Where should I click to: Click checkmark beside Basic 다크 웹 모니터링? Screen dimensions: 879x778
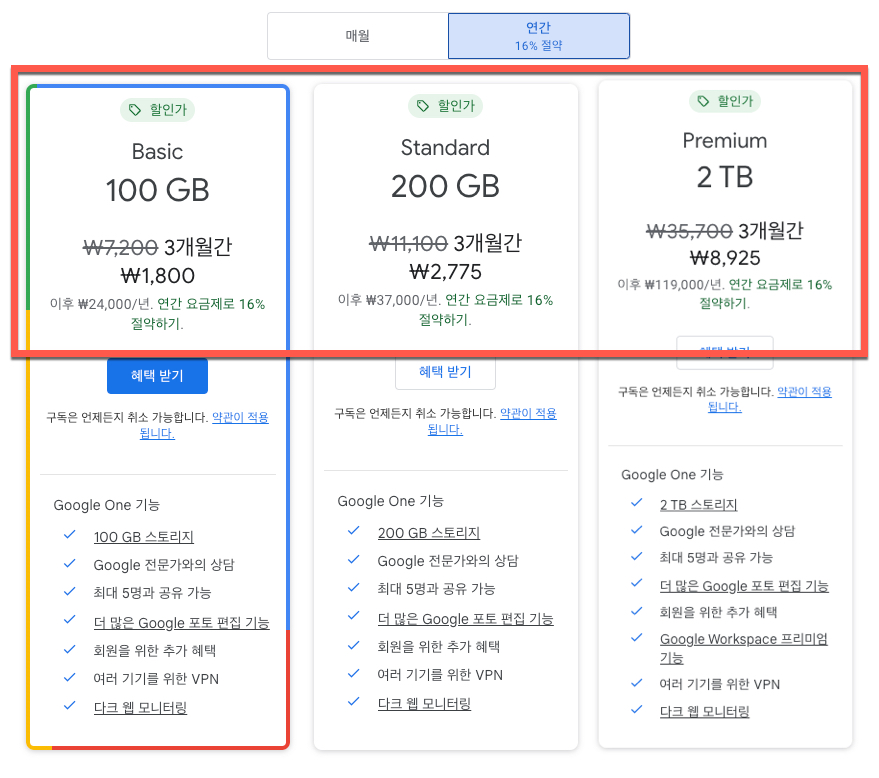click(x=70, y=705)
